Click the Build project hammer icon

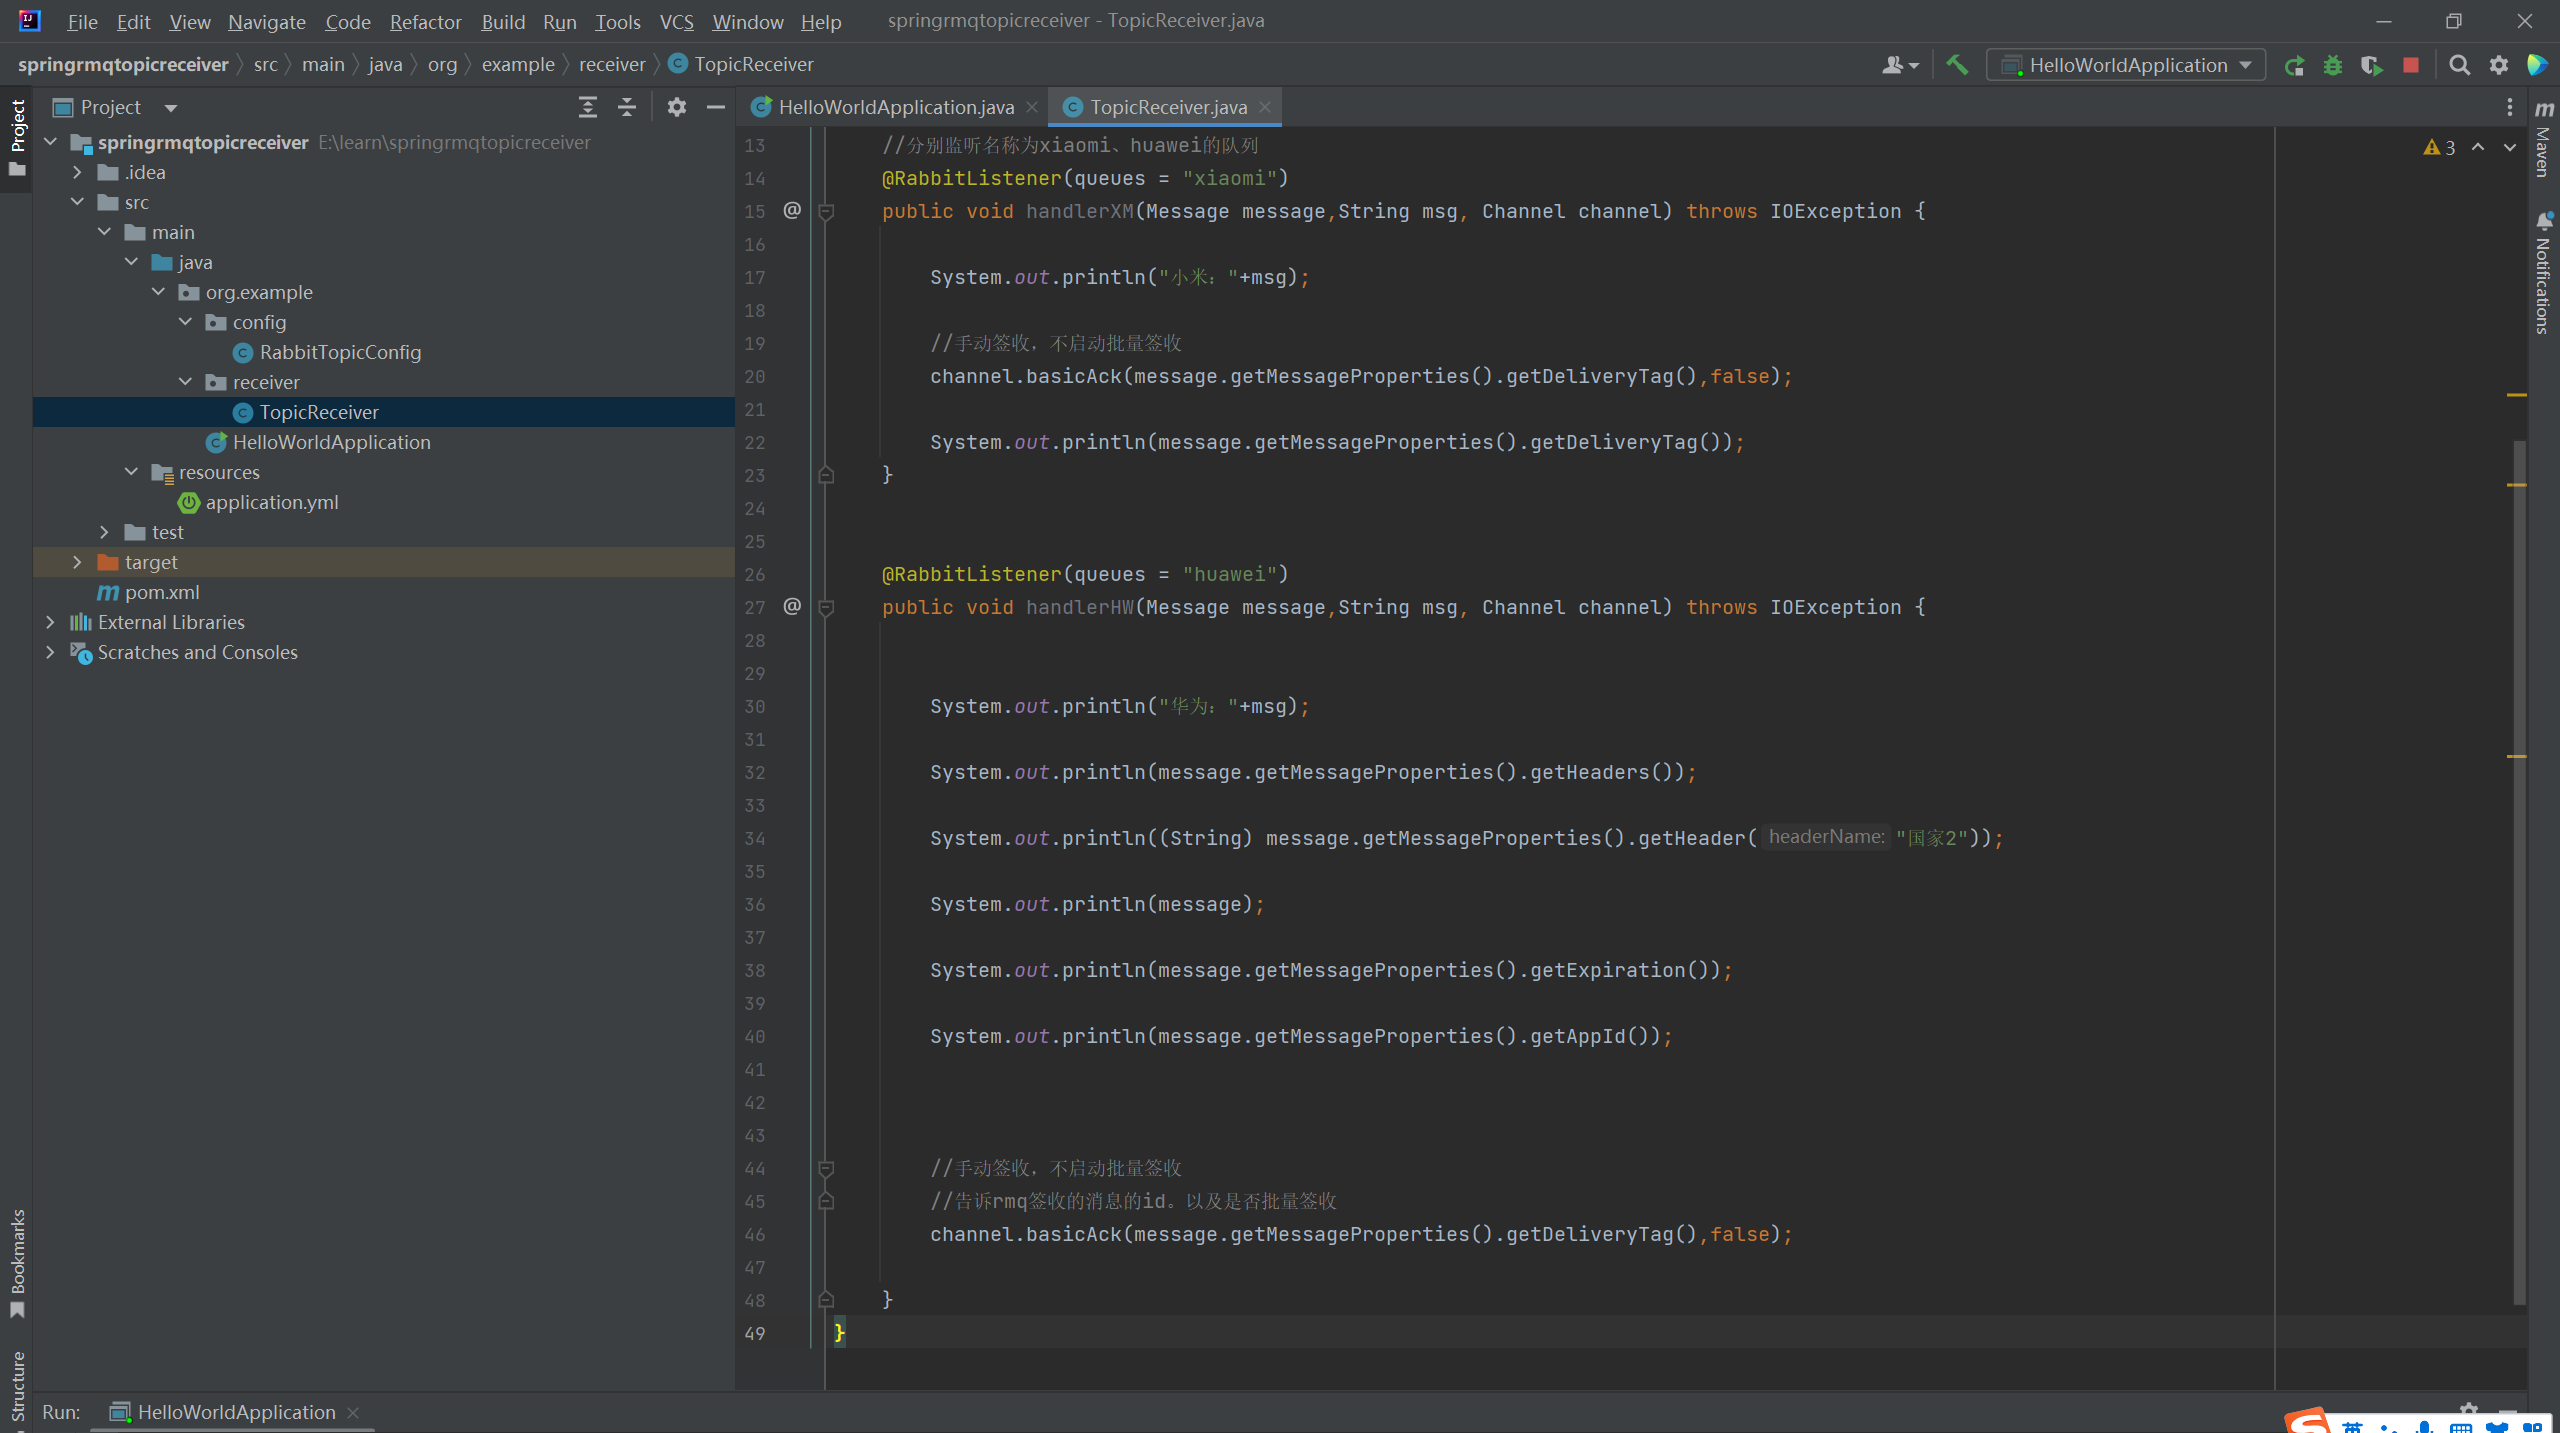(x=1957, y=65)
